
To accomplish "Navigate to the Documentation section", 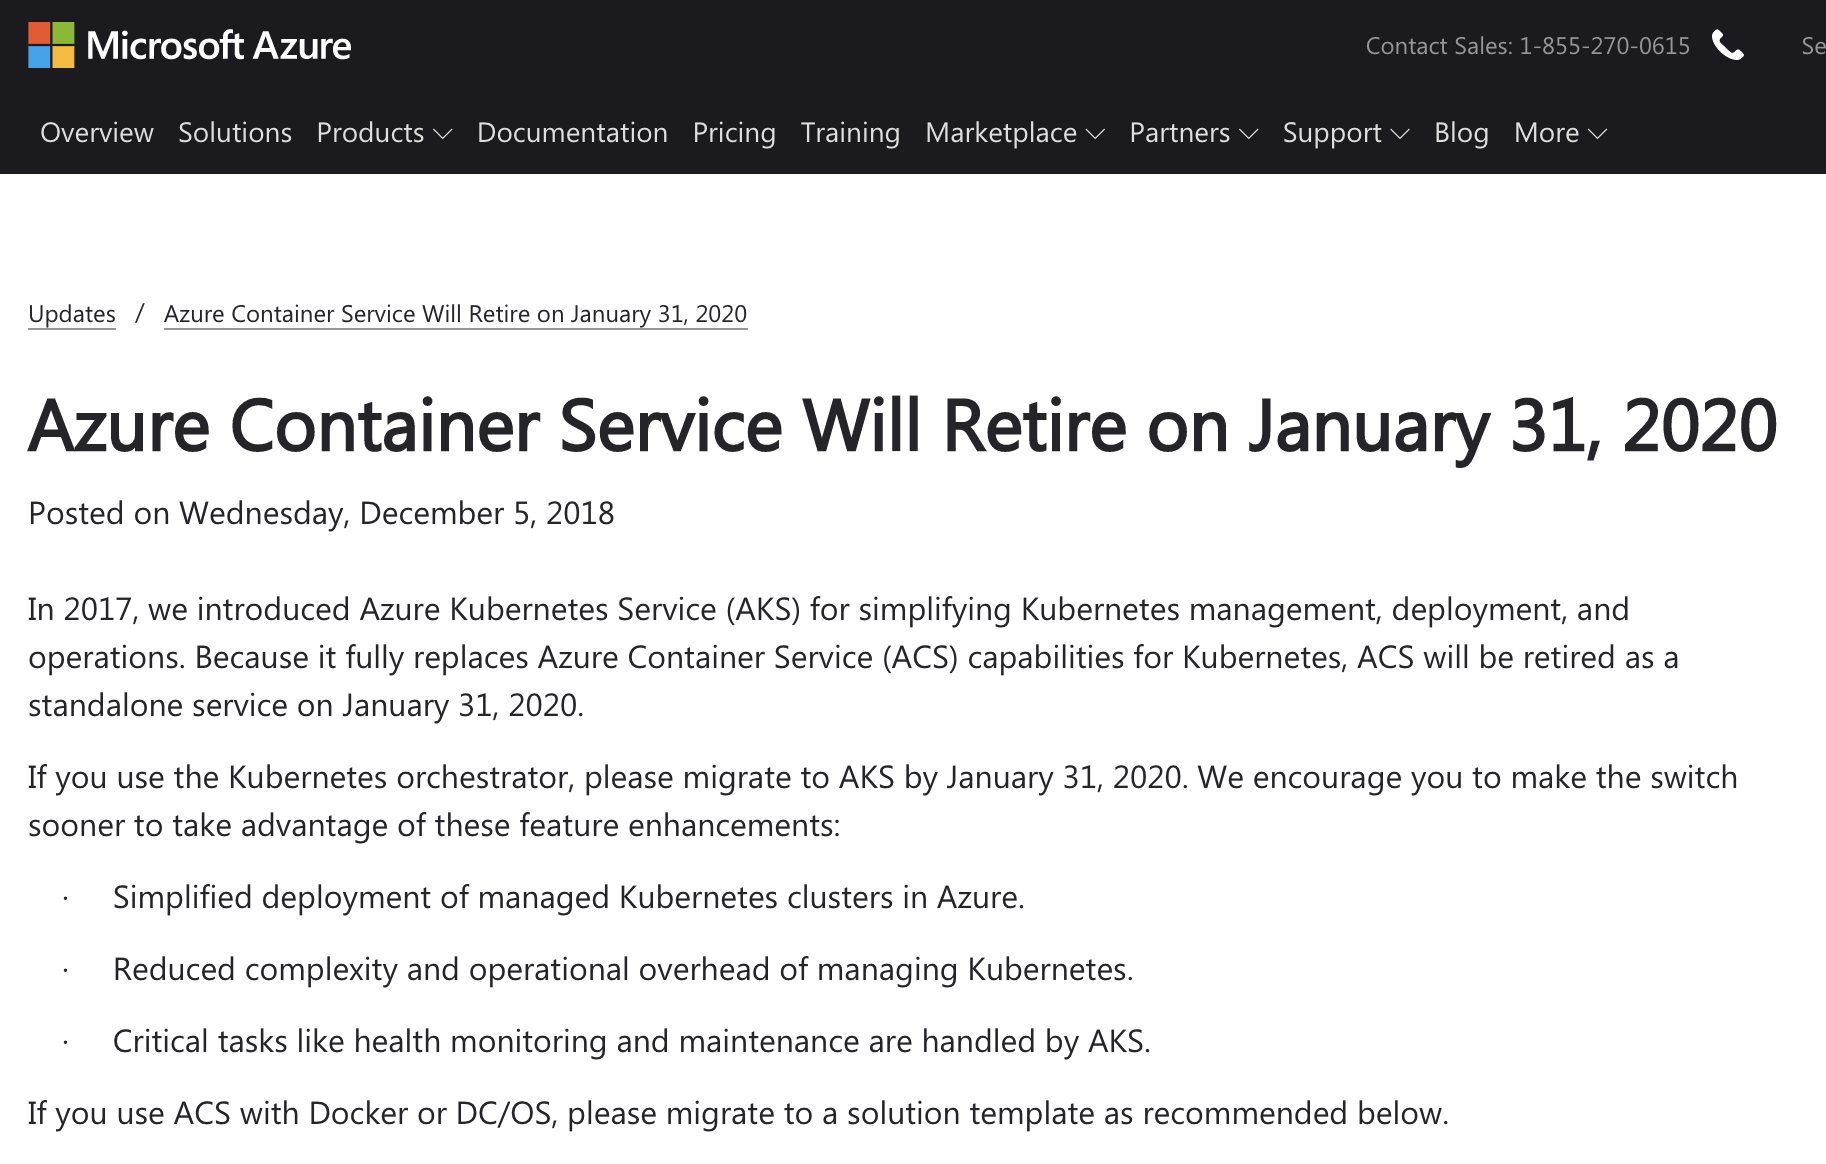I will click(x=572, y=133).
